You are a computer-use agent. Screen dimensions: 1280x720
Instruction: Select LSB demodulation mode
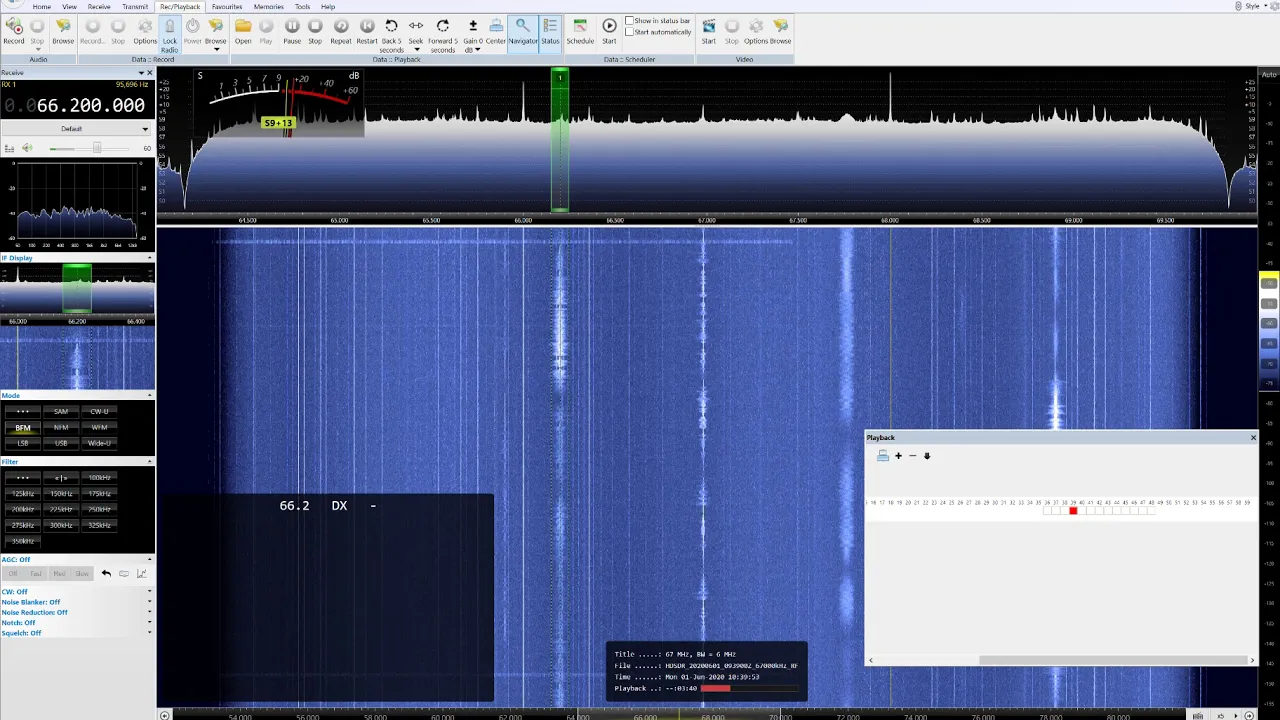coord(22,443)
